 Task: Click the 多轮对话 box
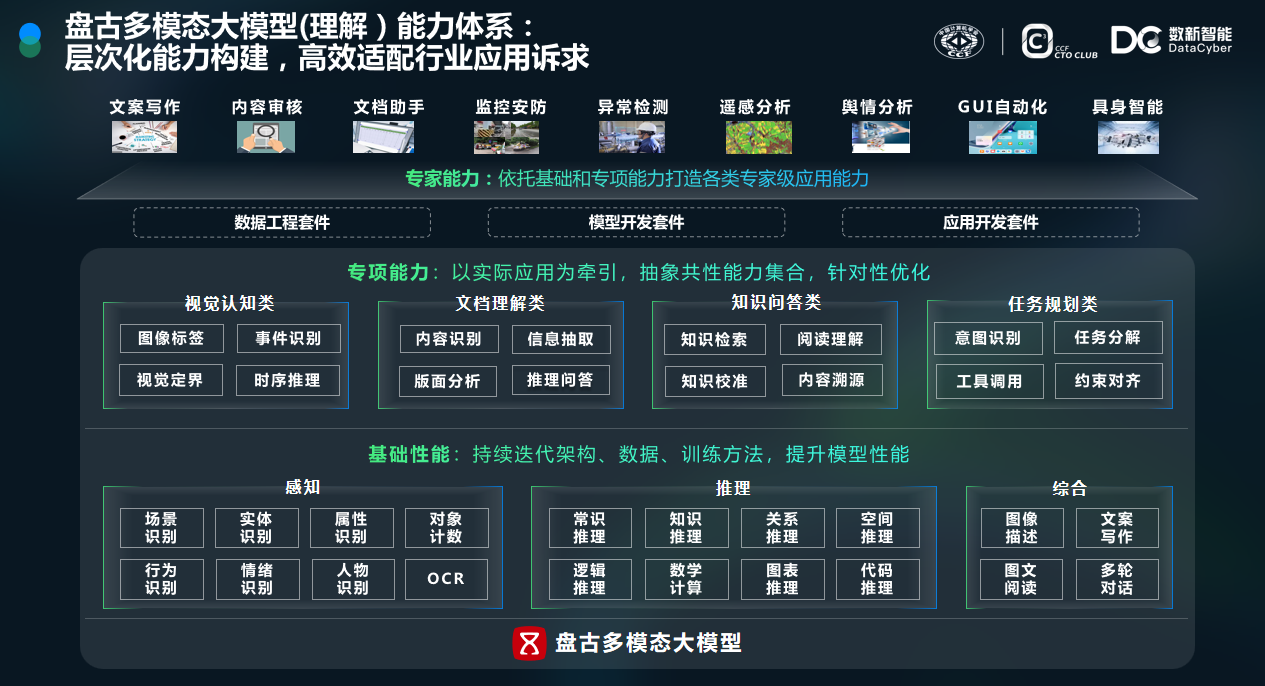click(x=1117, y=579)
